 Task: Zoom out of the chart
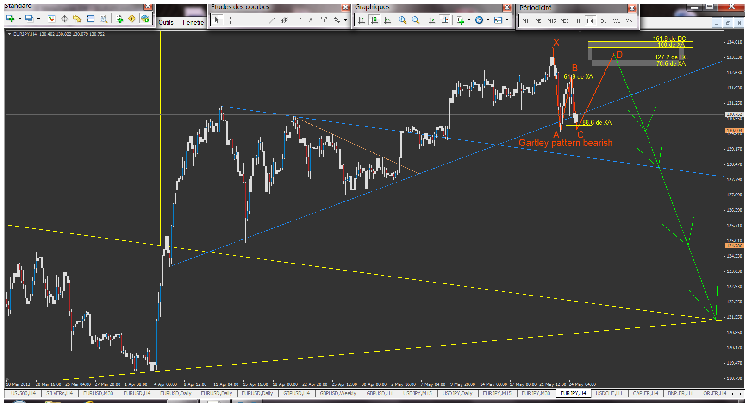(416, 20)
